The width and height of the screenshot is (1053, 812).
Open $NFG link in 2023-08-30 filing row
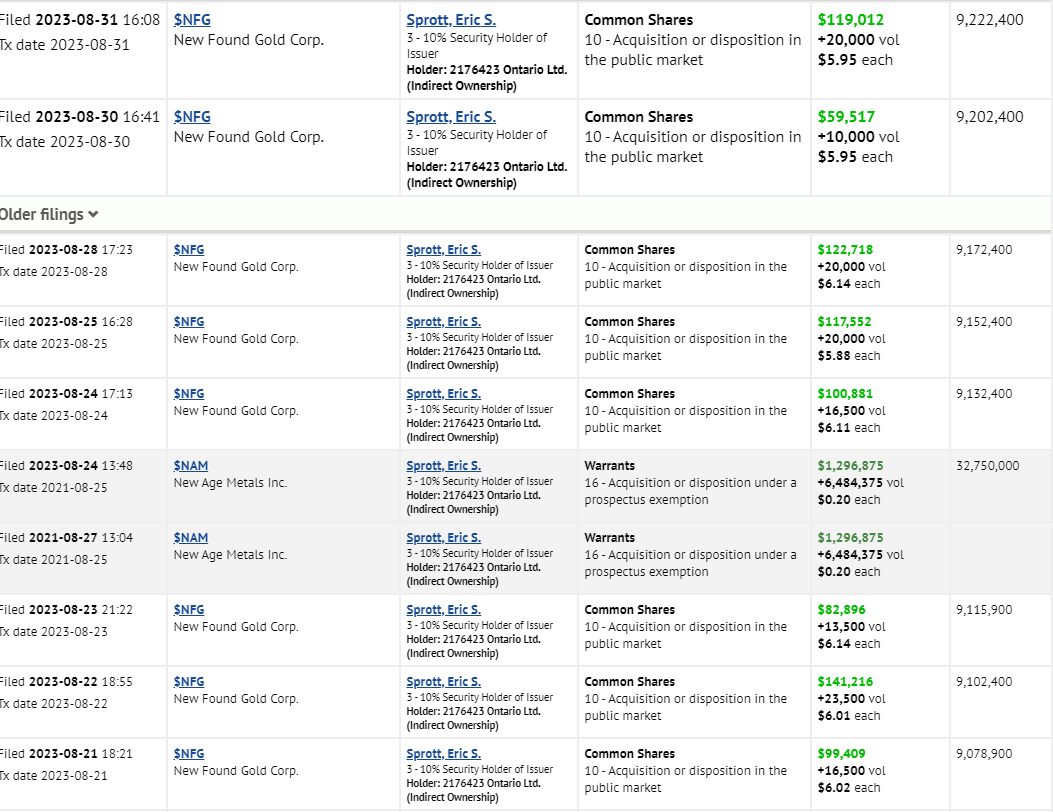(x=192, y=117)
